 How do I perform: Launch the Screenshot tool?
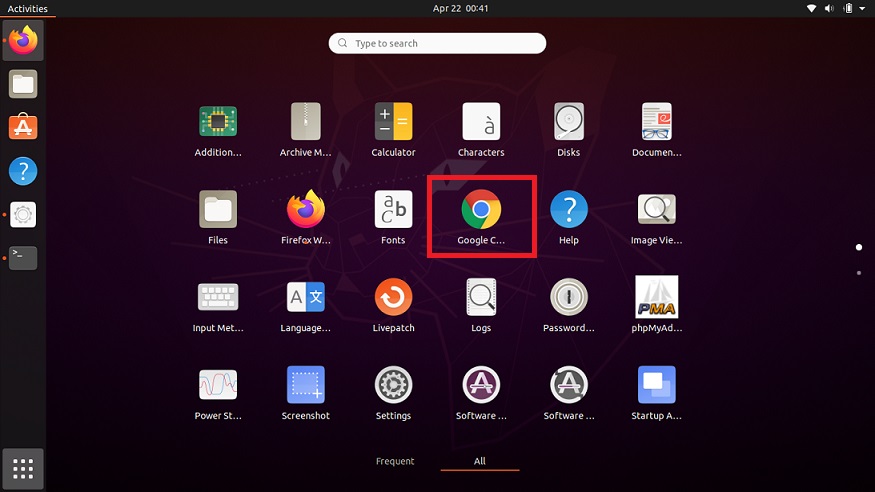305,384
